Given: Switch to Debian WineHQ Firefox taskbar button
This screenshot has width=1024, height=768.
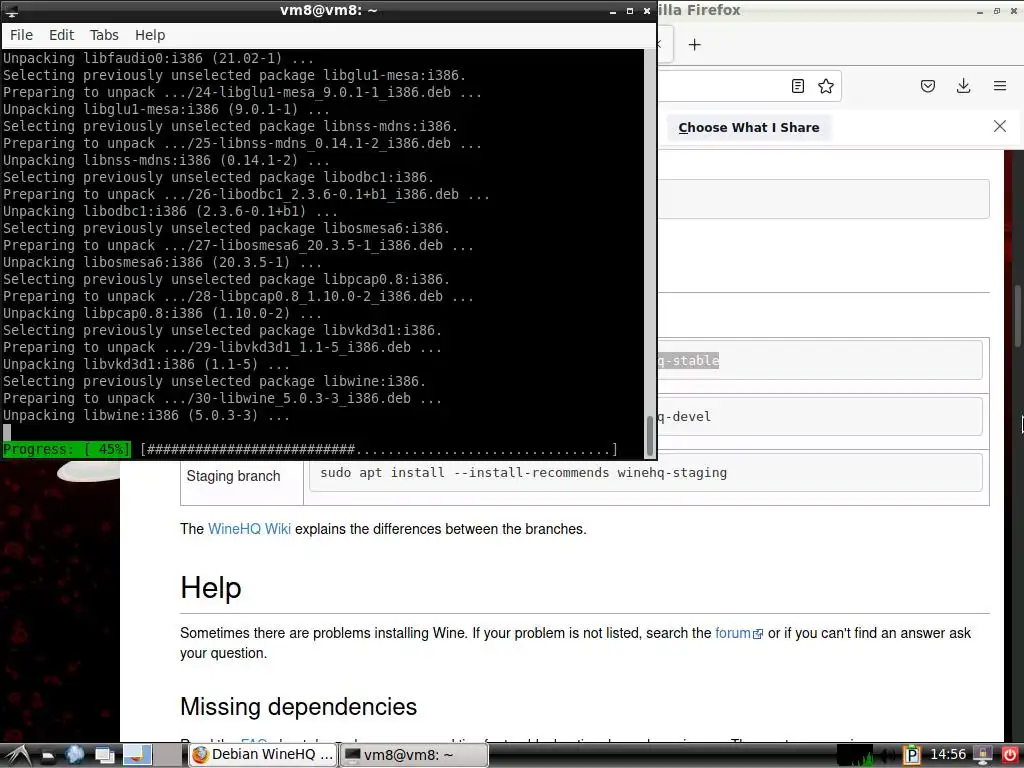Looking at the screenshot, I should (x=263, y=755).
